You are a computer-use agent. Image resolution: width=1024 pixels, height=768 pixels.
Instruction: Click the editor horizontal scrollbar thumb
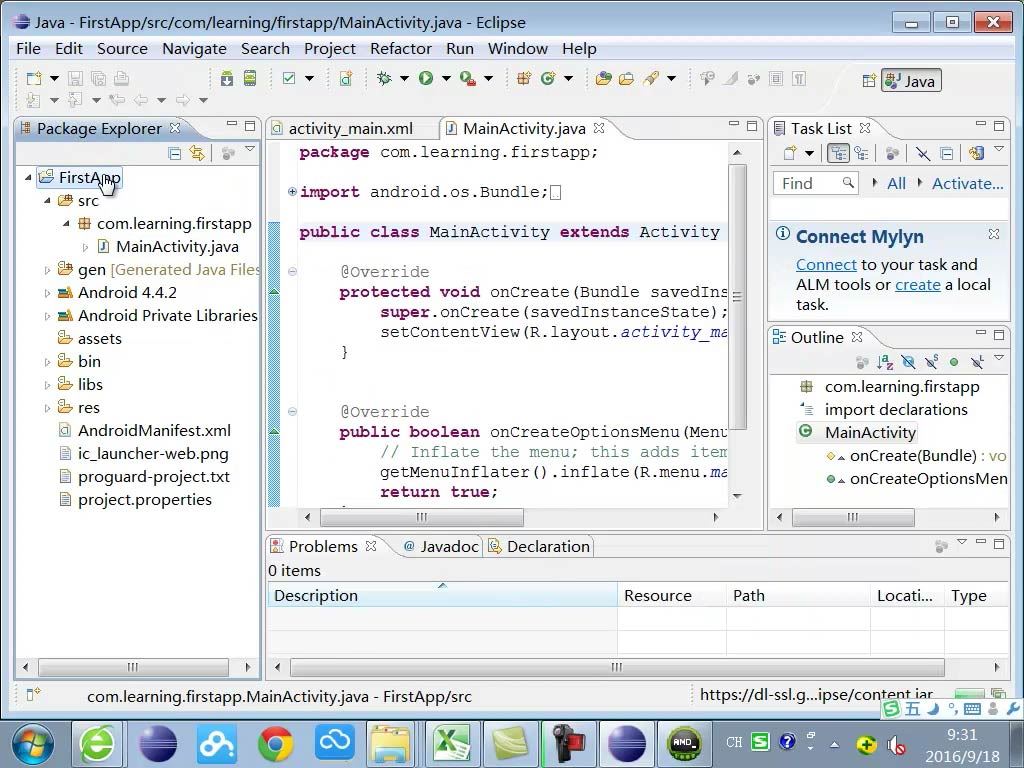click(421, 517)
